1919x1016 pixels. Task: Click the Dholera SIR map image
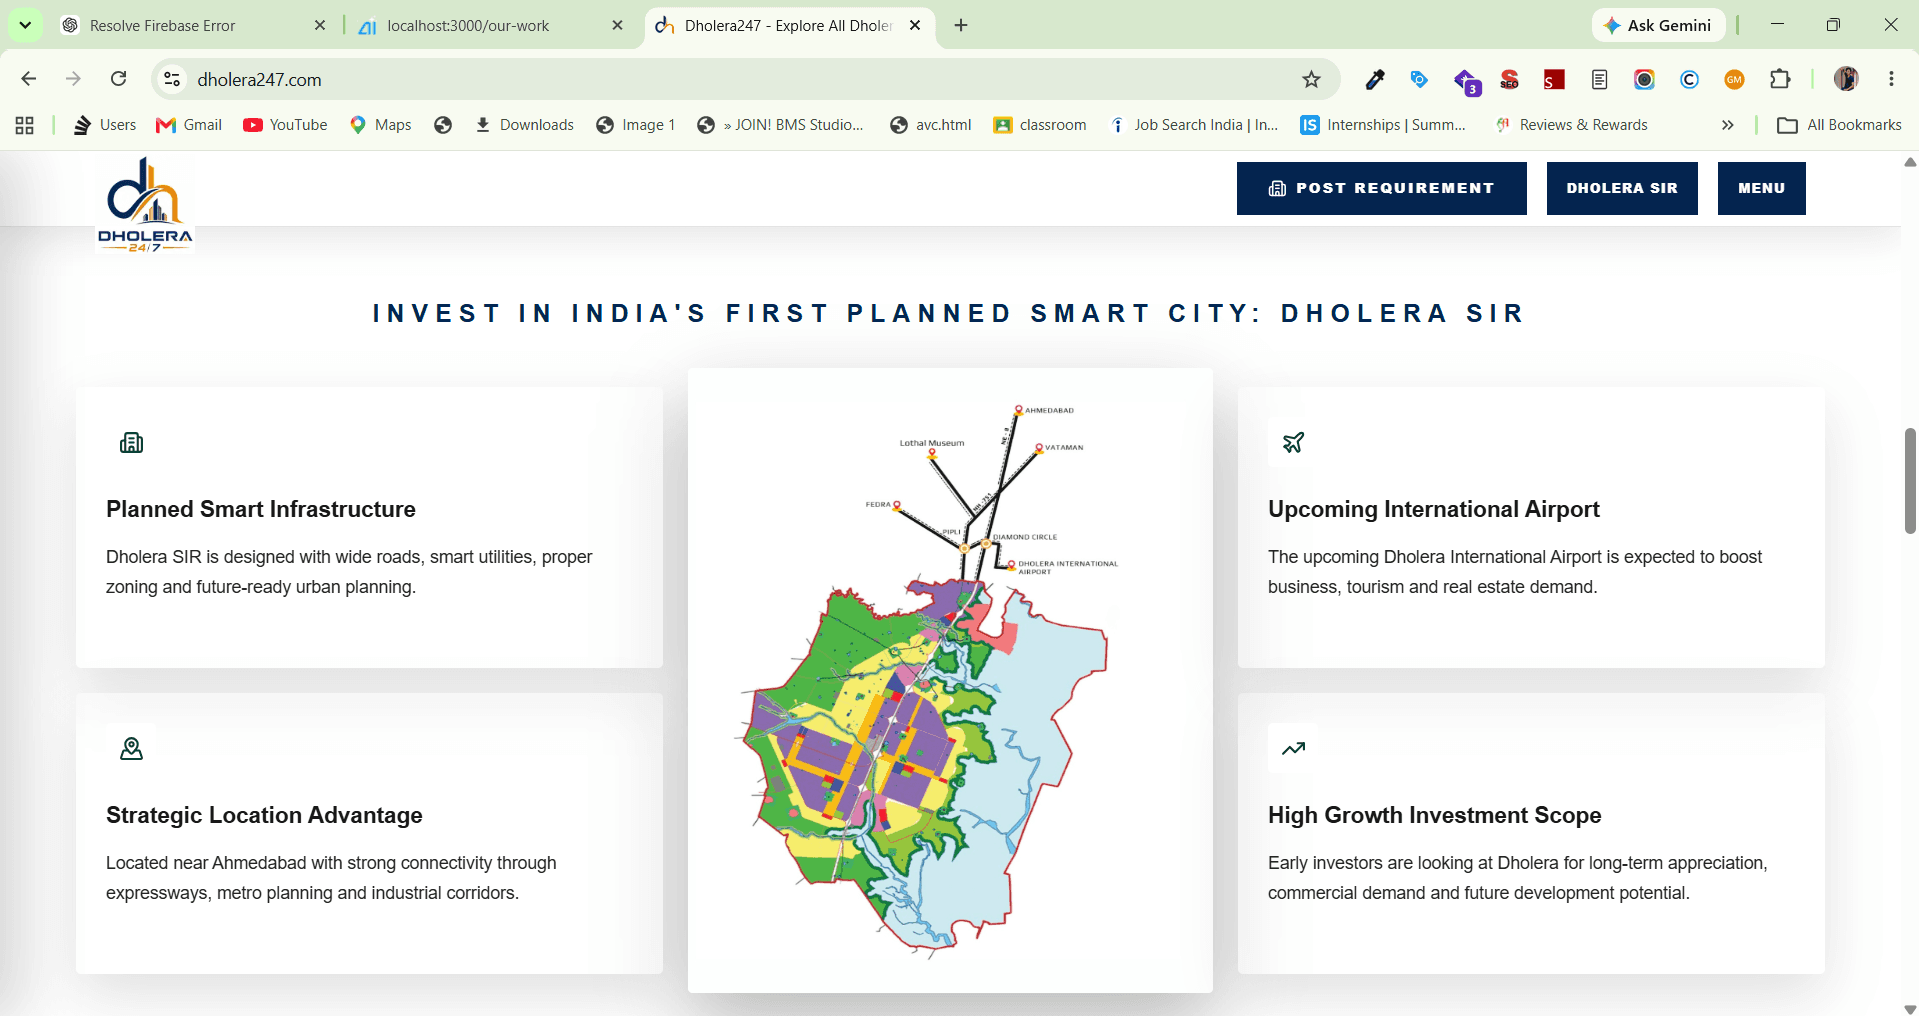tap(950, 680)
